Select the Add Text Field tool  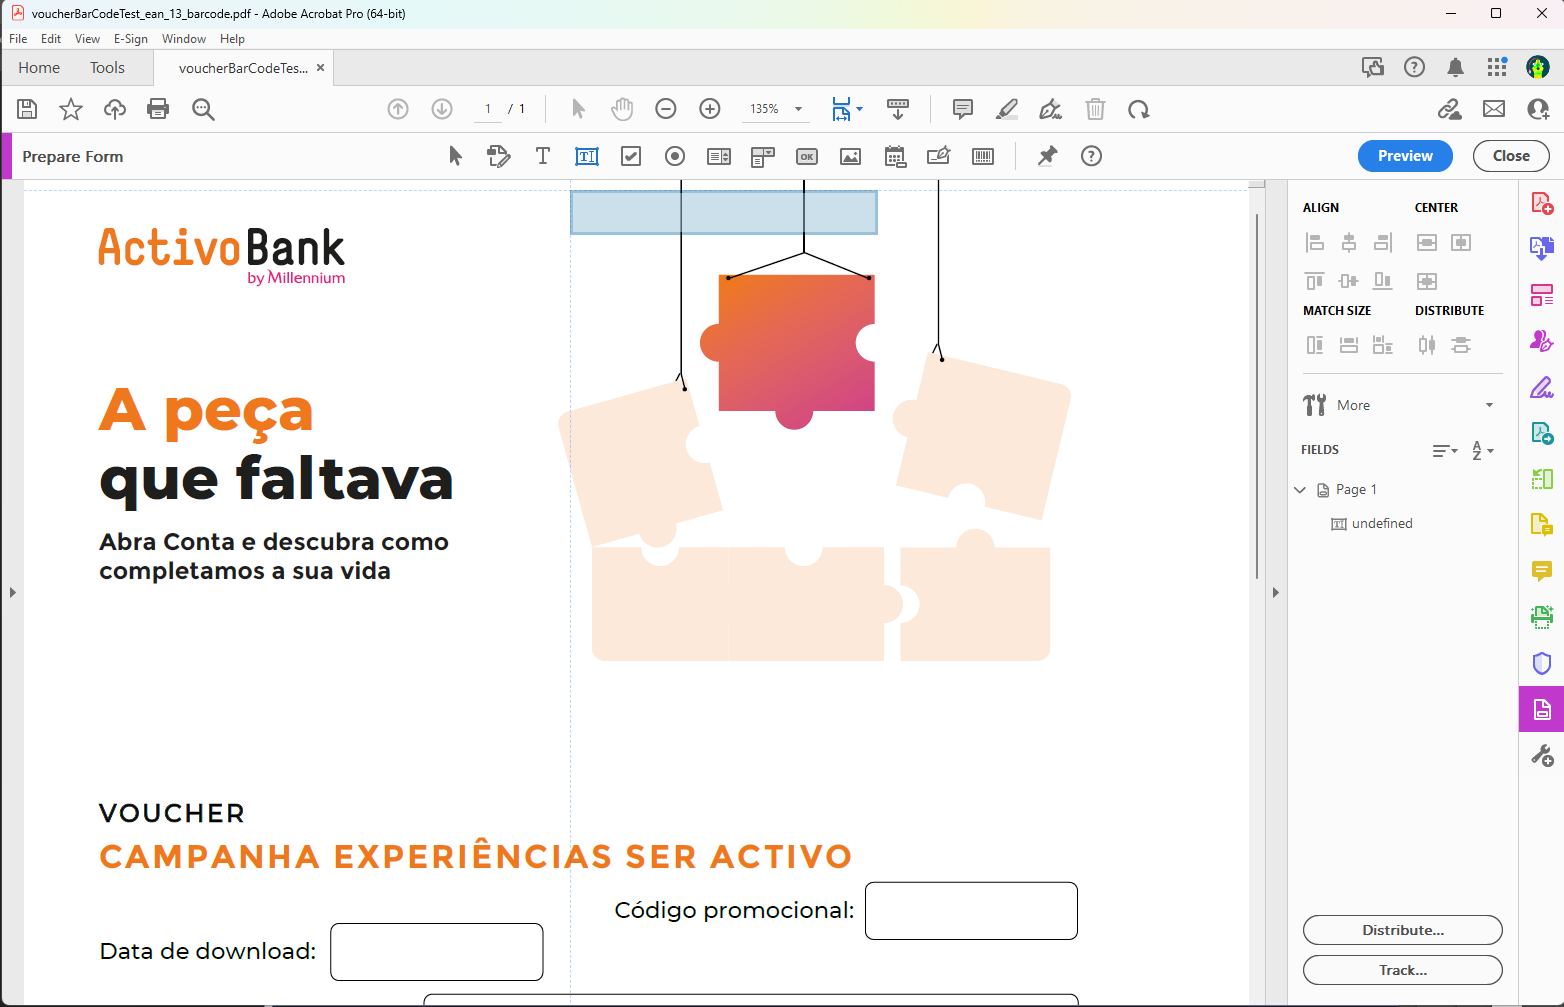pos(587,156)
